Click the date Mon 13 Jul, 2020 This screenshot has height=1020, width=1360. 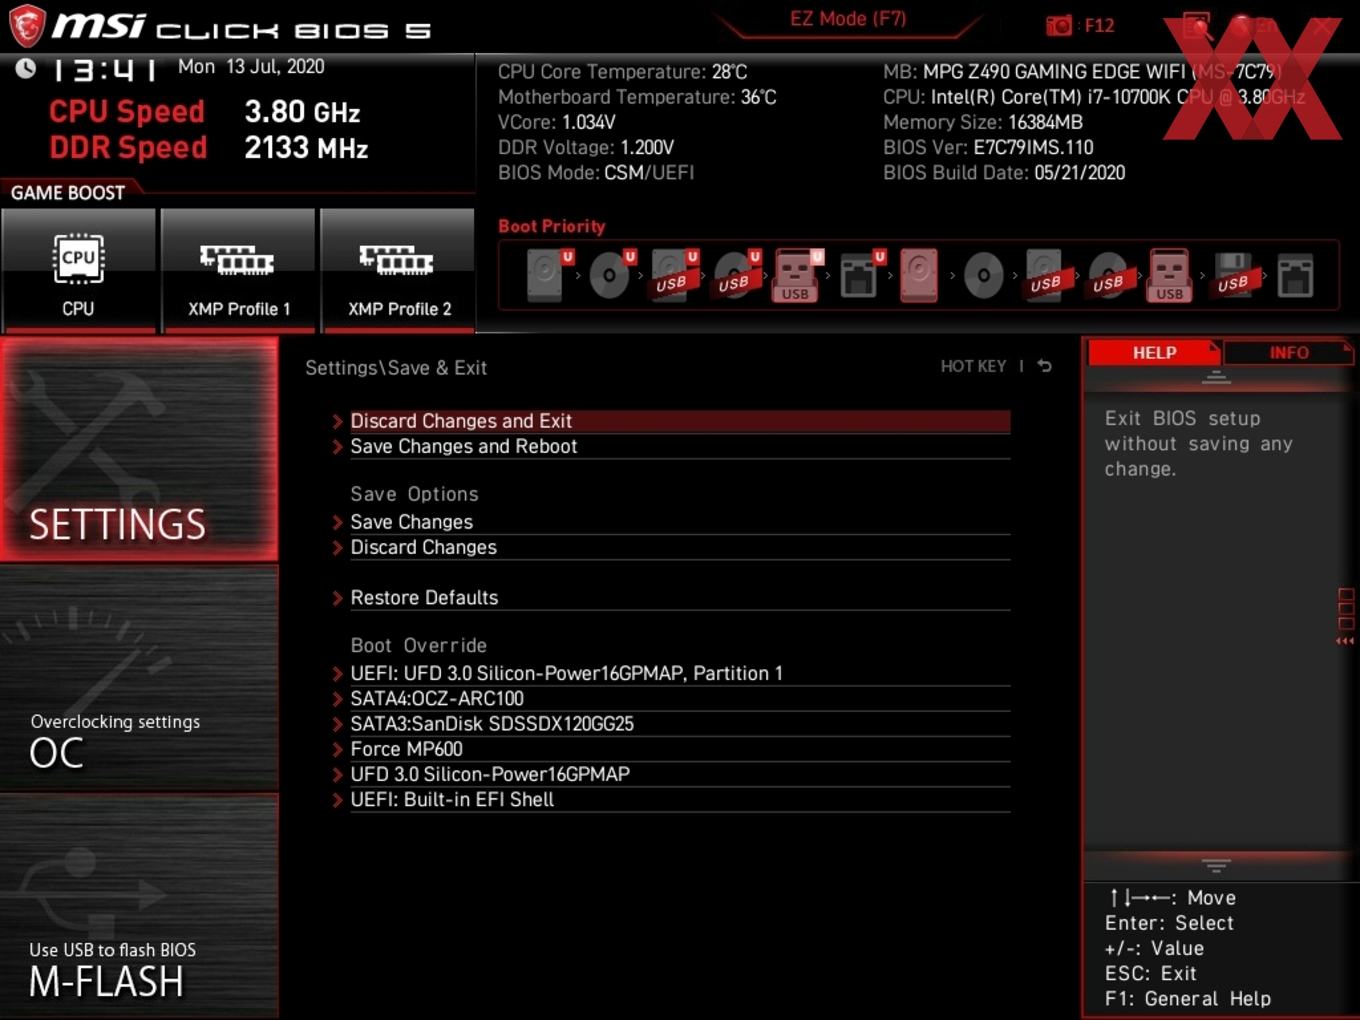pos(251,67)
